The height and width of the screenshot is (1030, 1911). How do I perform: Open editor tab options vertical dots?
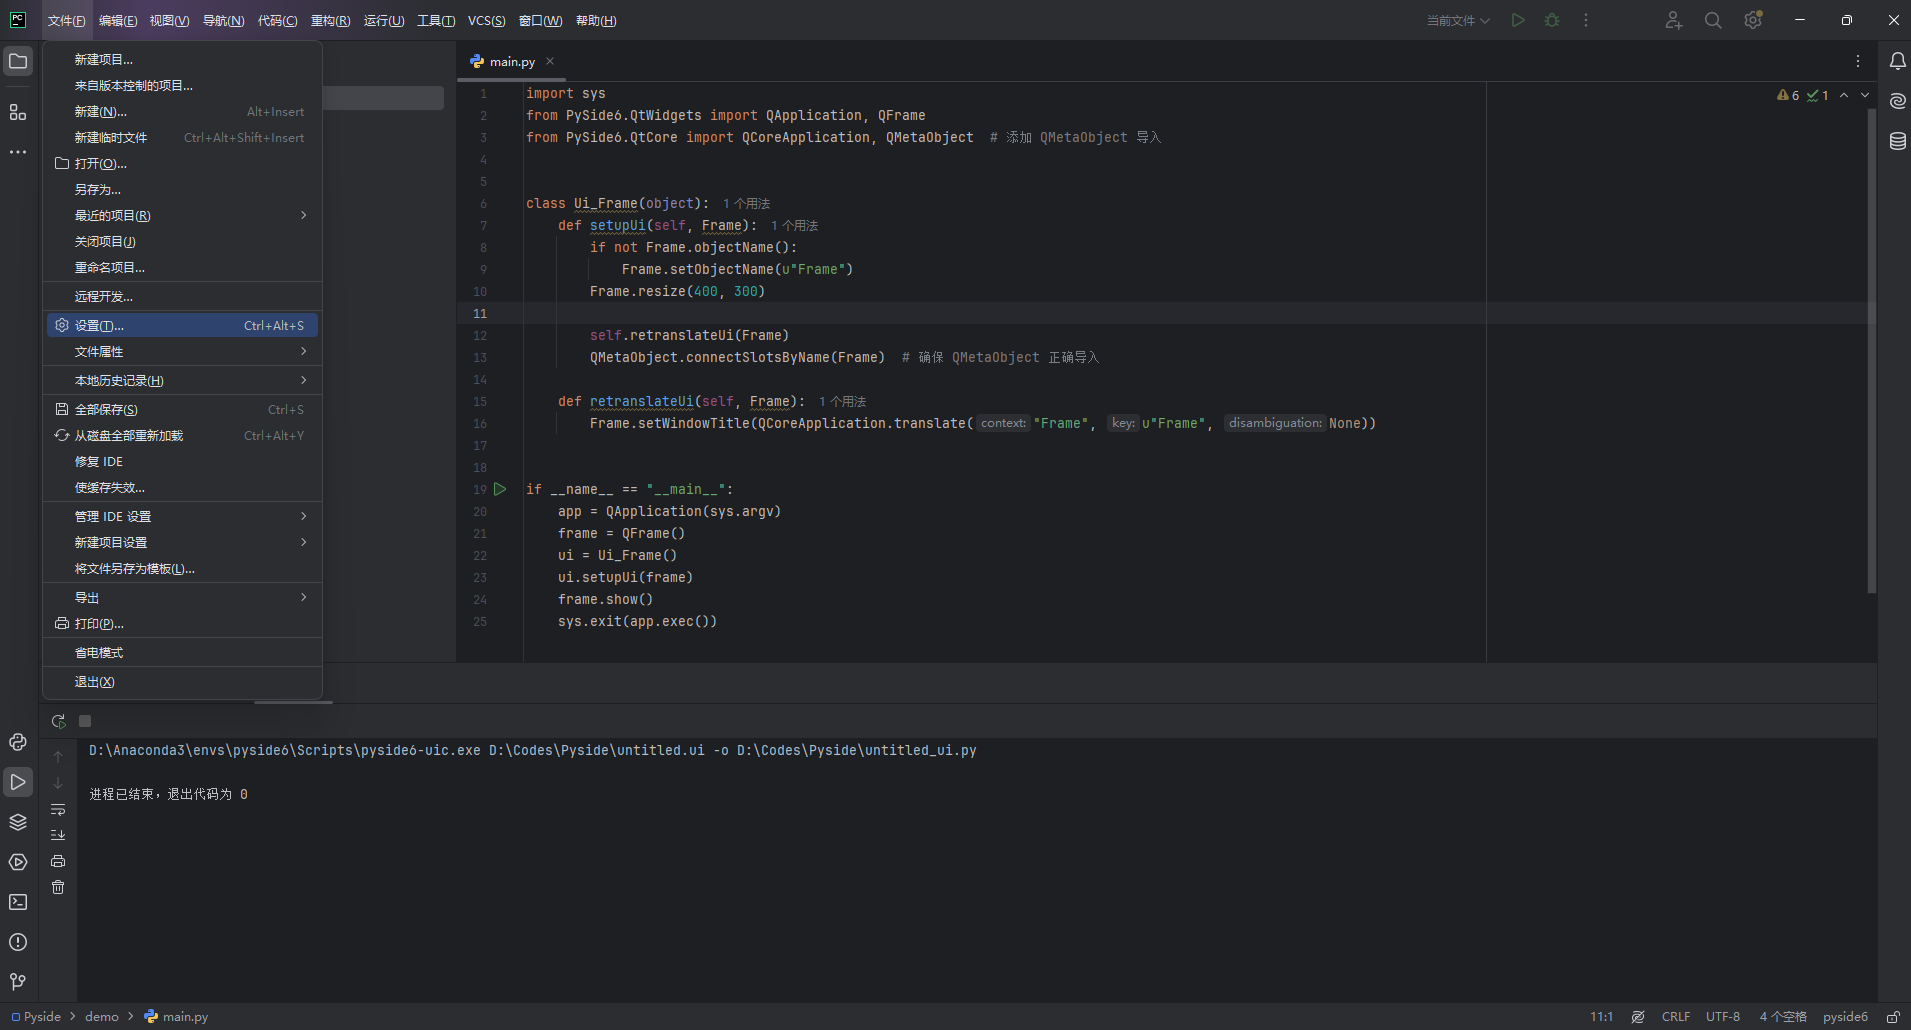[x=1858, y=61]
